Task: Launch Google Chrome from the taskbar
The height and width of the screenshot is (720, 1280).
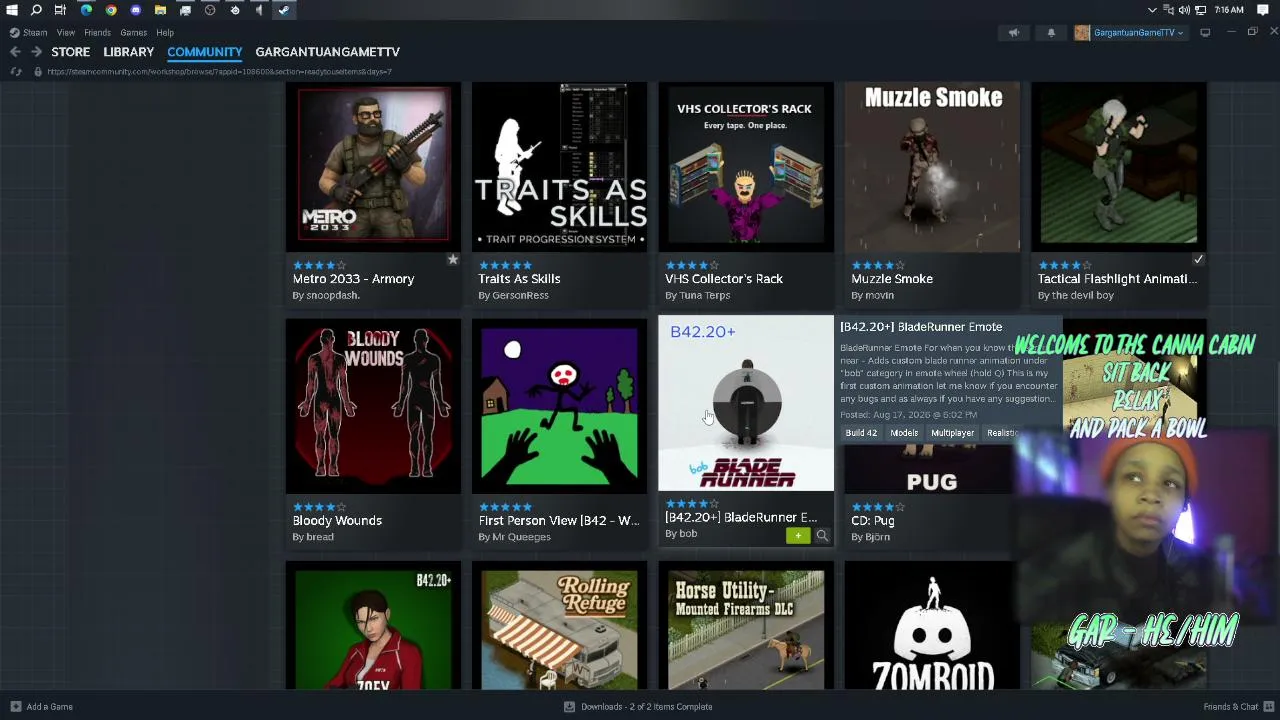Action: [x=111, y=10]
